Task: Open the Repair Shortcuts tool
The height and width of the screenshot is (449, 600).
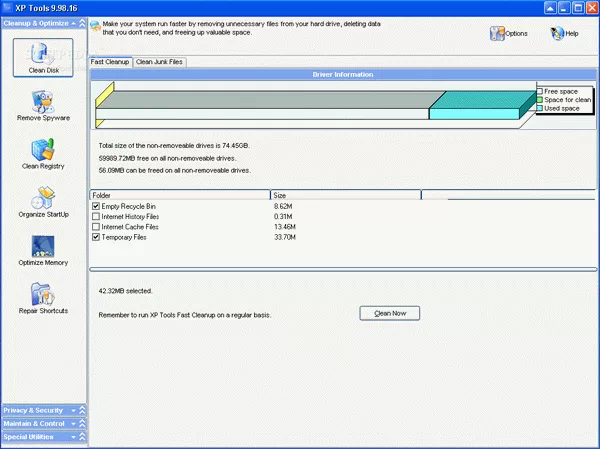Action: pos(43,299)
